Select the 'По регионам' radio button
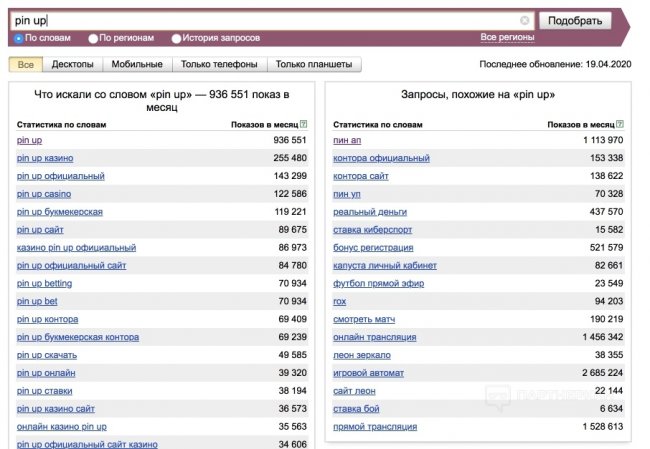Image resolution: width=650 pixels, height=449 pixels. (93, 38)
